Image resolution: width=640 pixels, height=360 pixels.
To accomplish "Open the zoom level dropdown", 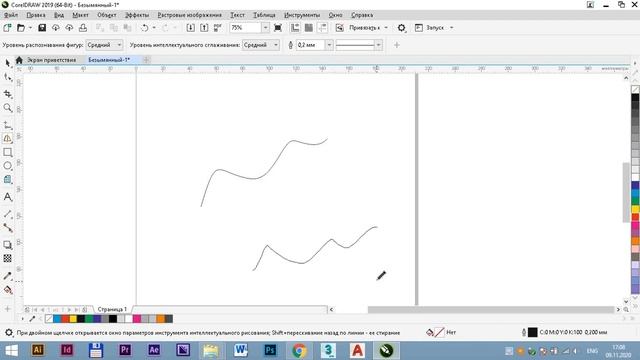I will click(265, 28).
